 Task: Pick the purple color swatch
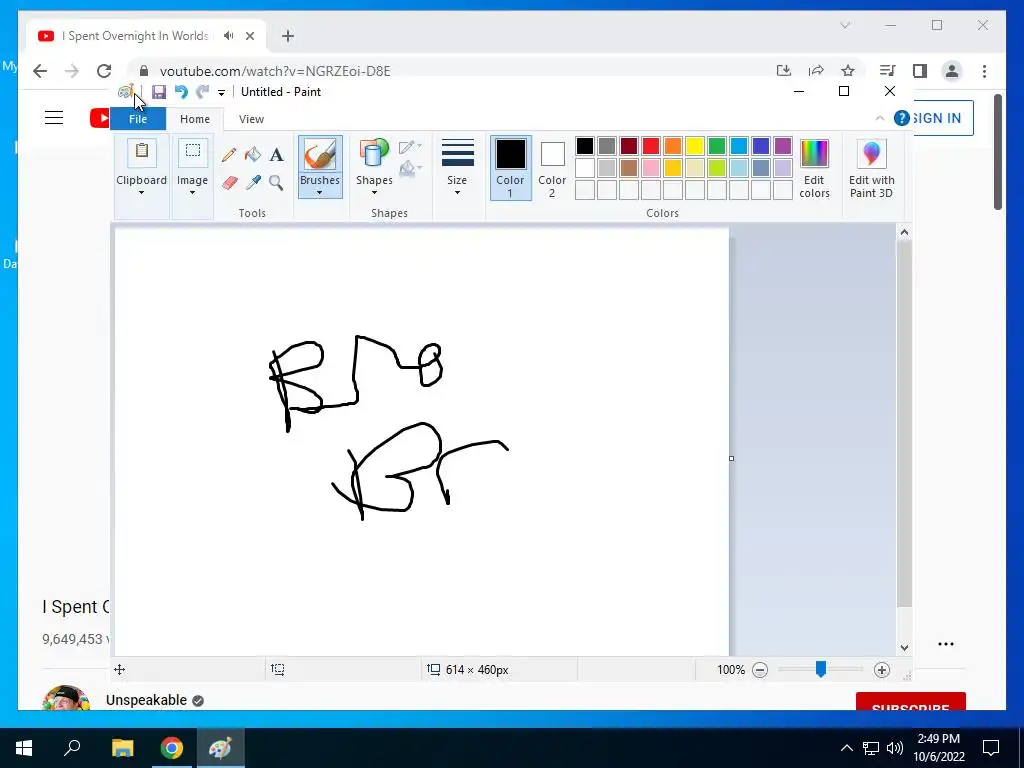point(782,146)
